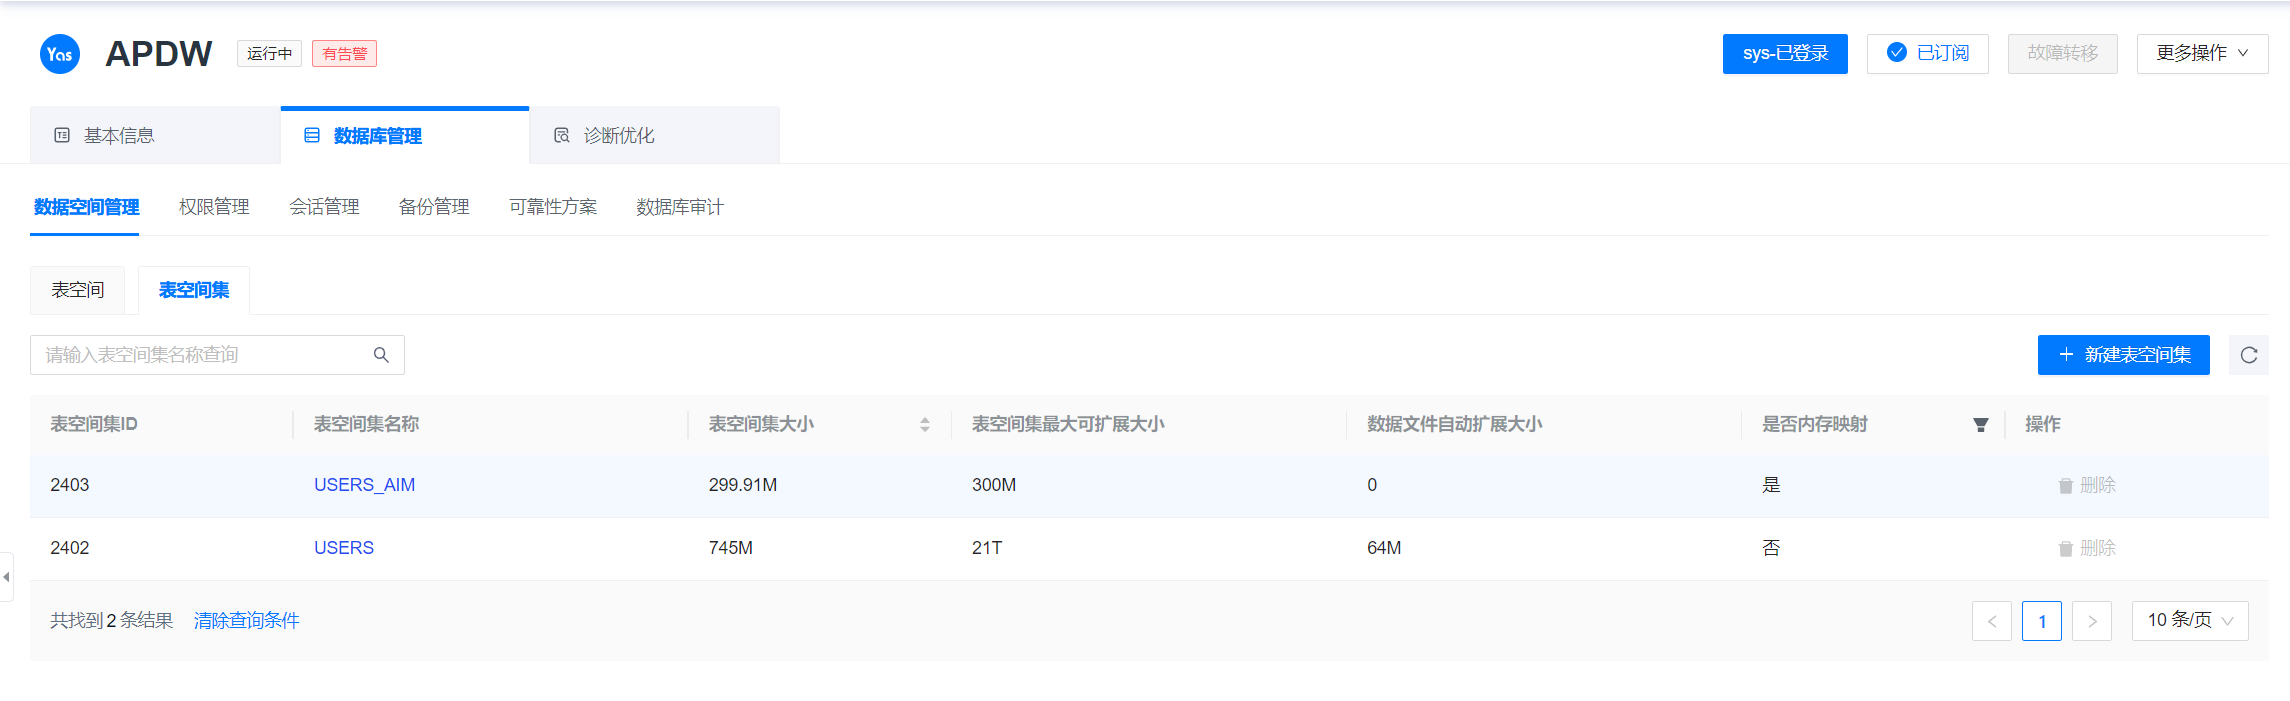Expand the collapsed left sidebar arrow

(x=6, y=577)
